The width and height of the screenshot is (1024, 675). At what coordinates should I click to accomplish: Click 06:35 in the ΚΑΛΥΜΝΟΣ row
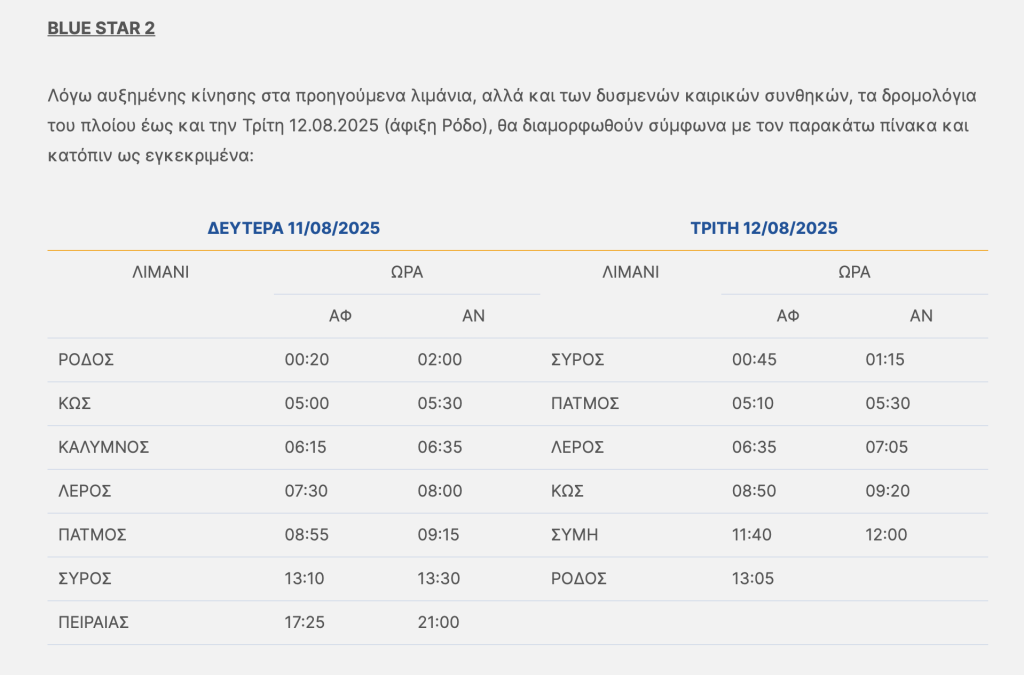coord(440,447)
